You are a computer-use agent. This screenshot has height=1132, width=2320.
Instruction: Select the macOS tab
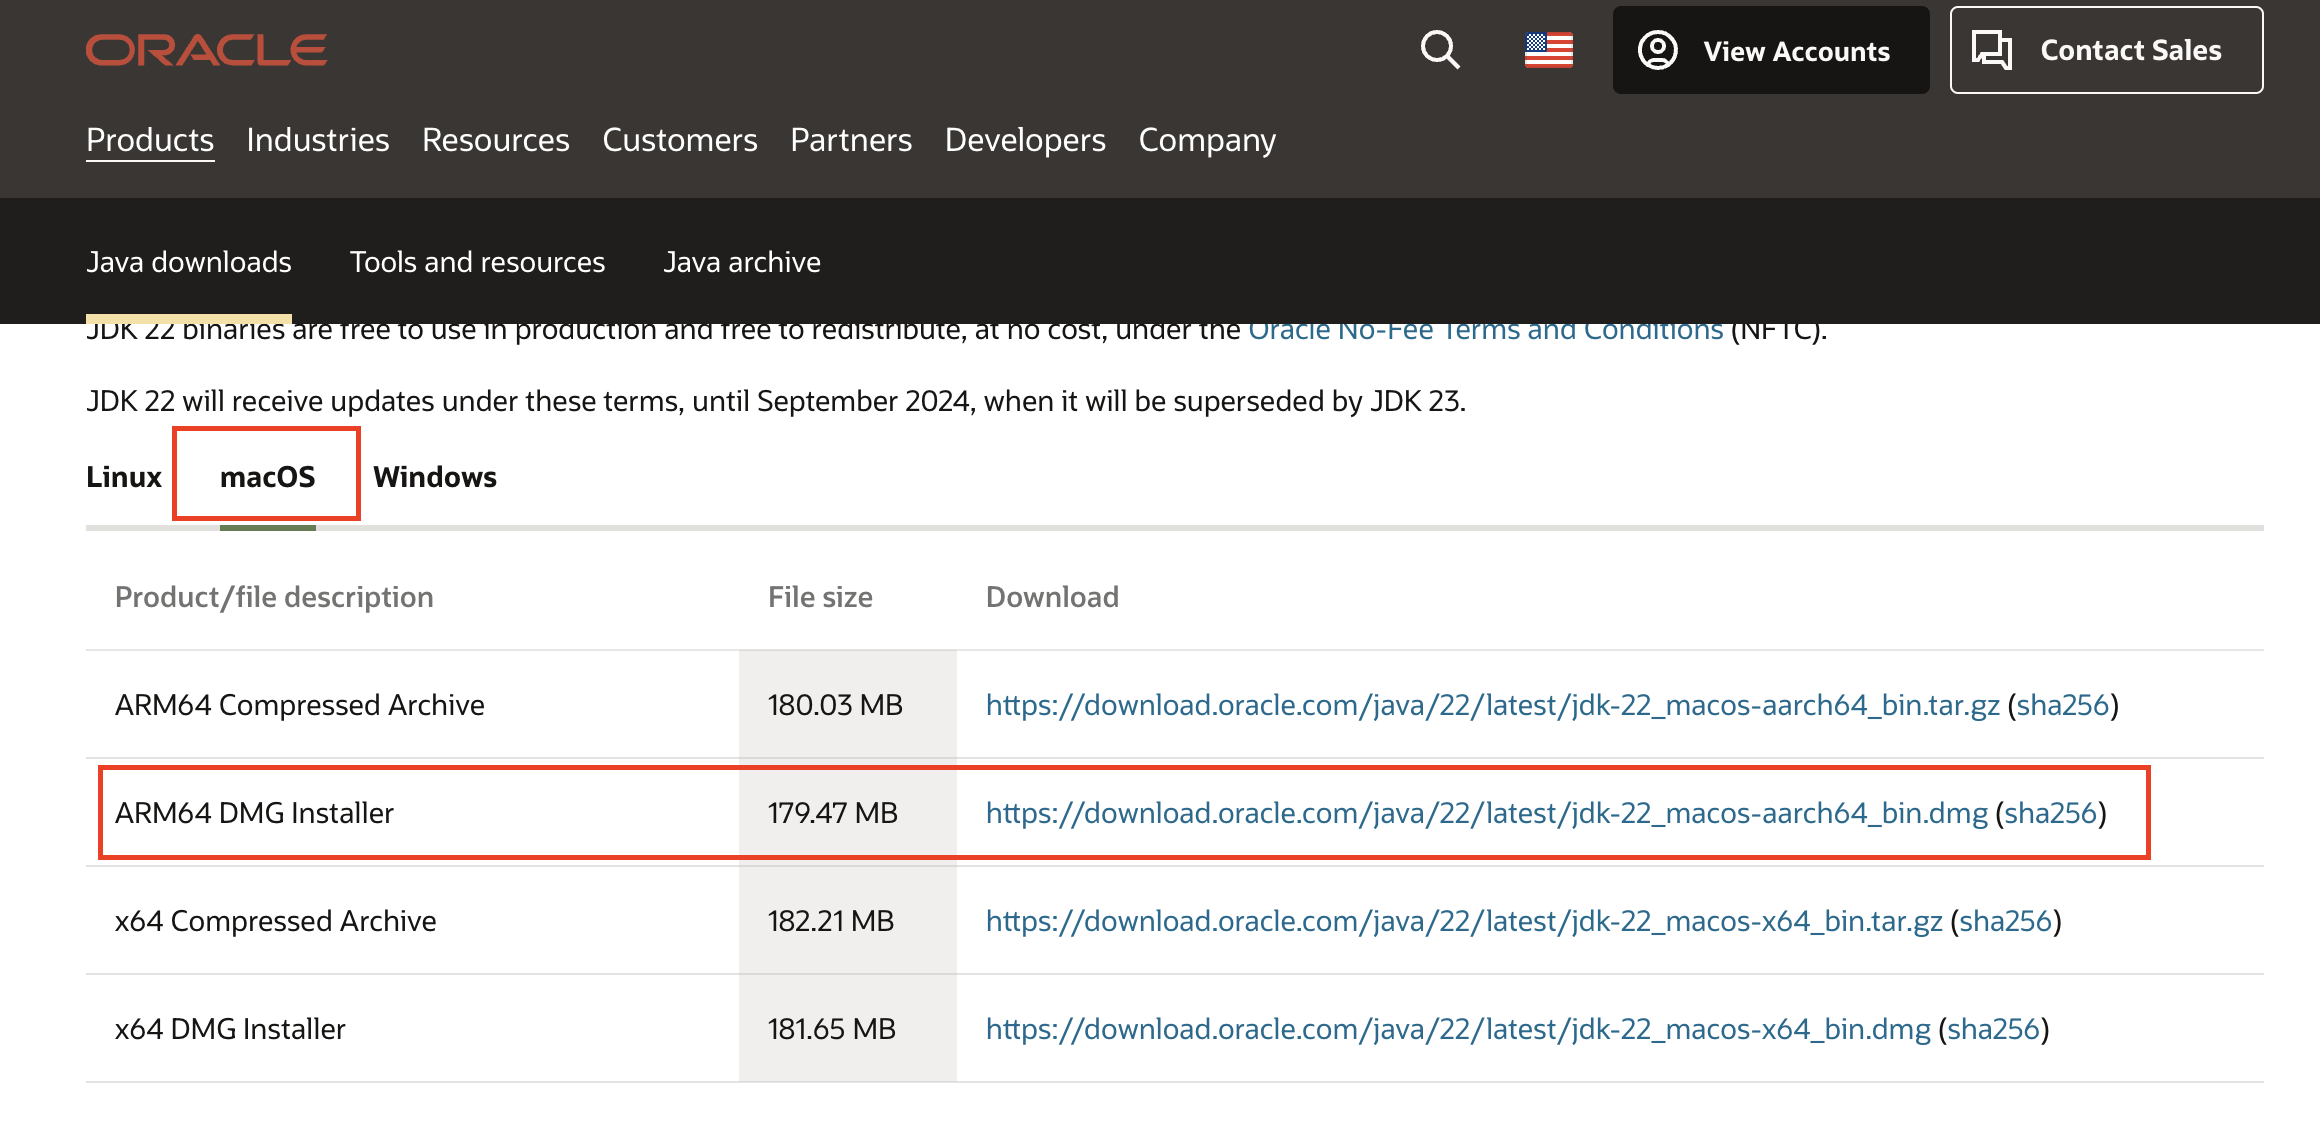[x=267, y=477]
